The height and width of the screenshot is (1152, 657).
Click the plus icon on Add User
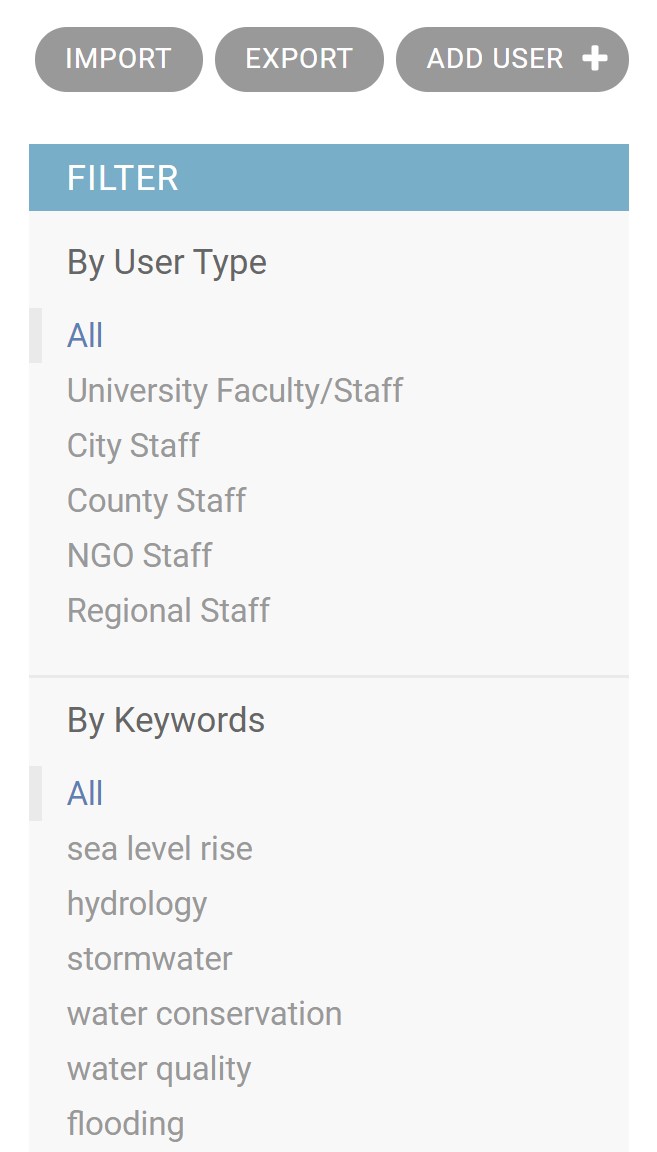pos(595,59)
